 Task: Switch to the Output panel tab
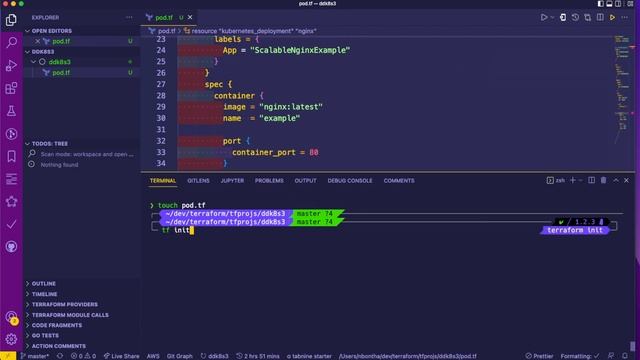[305, 181]
